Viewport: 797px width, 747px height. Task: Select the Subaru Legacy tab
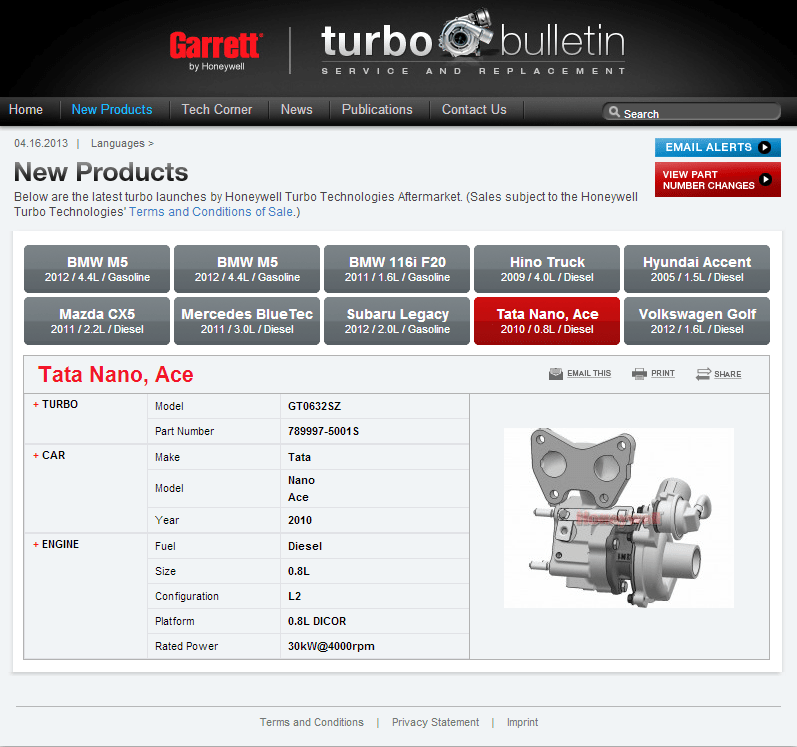pyautogui.click(x=397, y=321)
